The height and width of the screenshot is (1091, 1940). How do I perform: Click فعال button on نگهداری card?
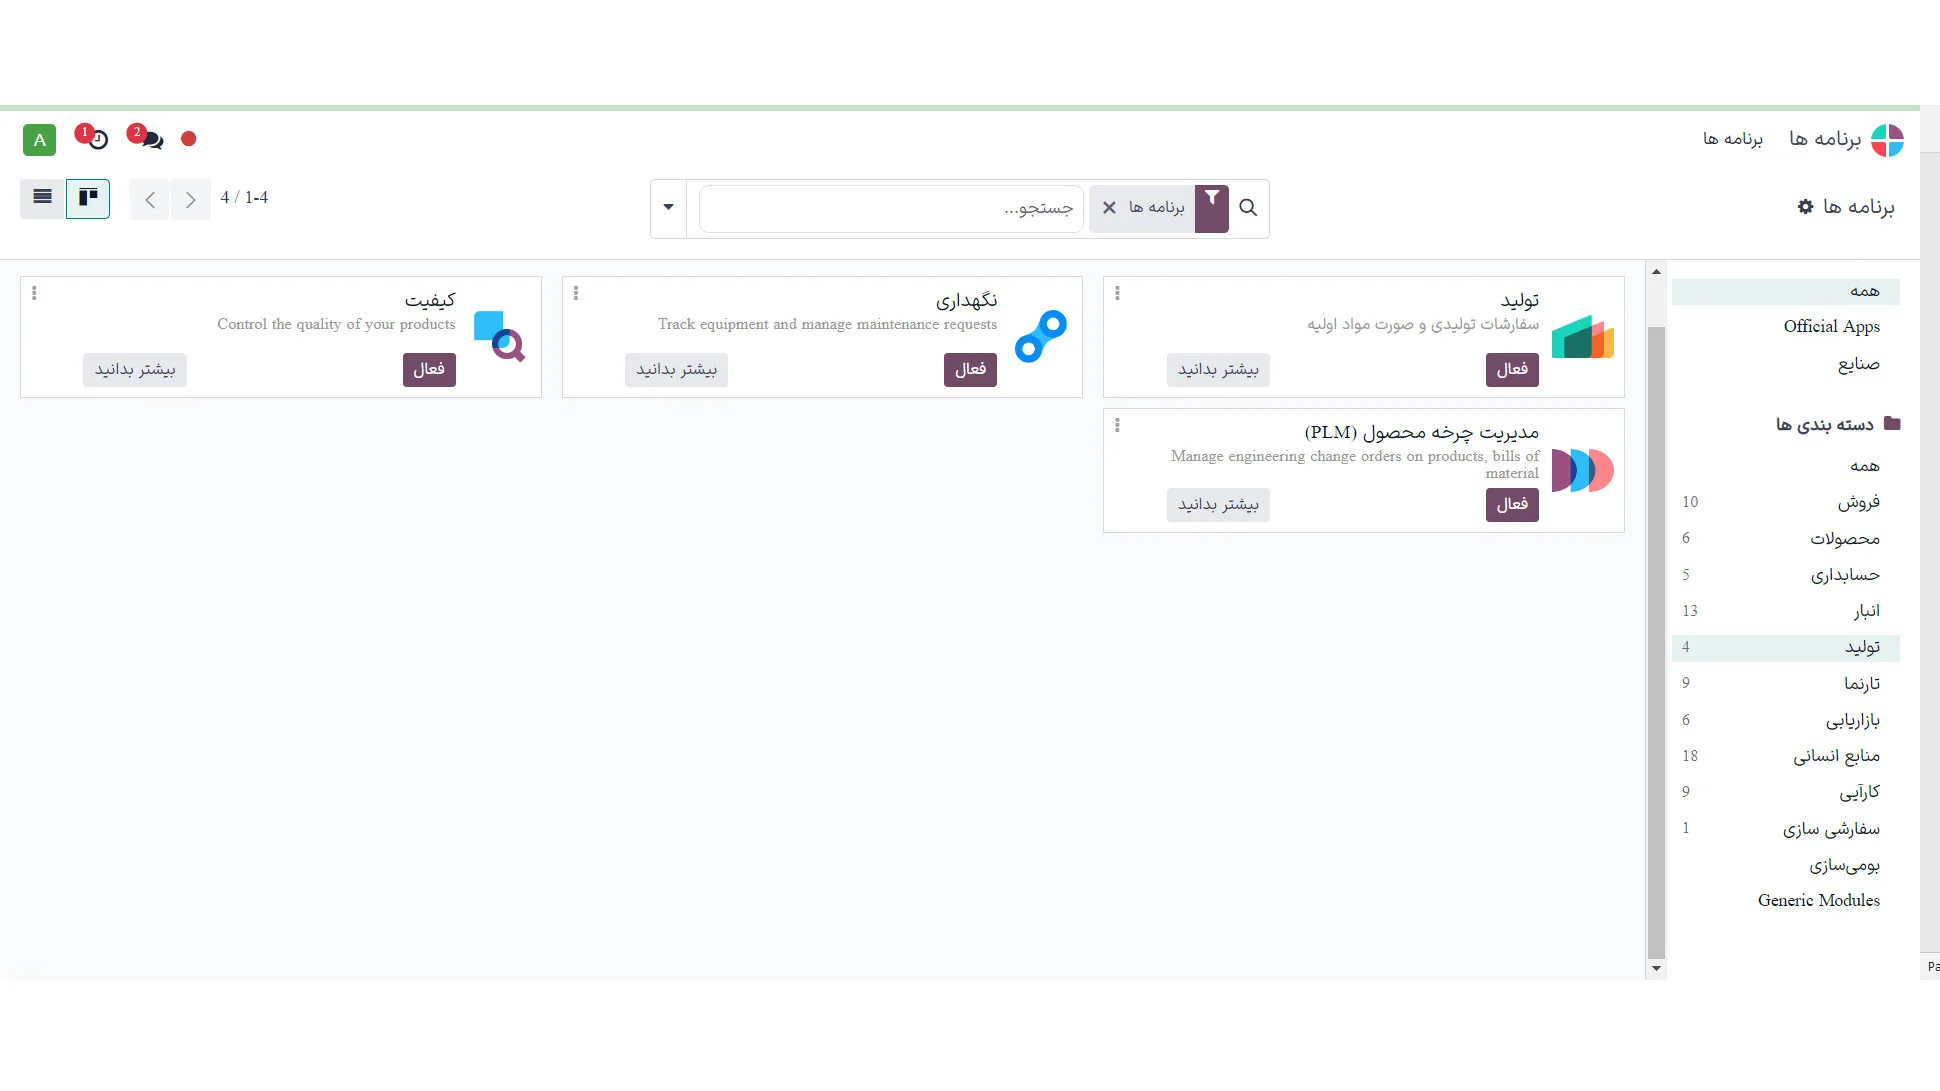971,369
